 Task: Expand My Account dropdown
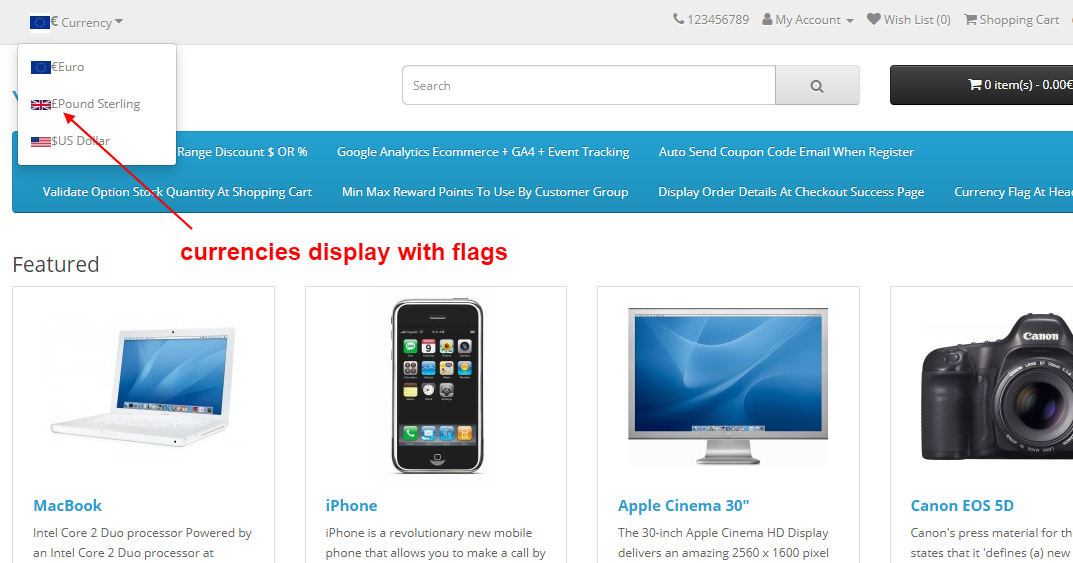tap(807, 20)
